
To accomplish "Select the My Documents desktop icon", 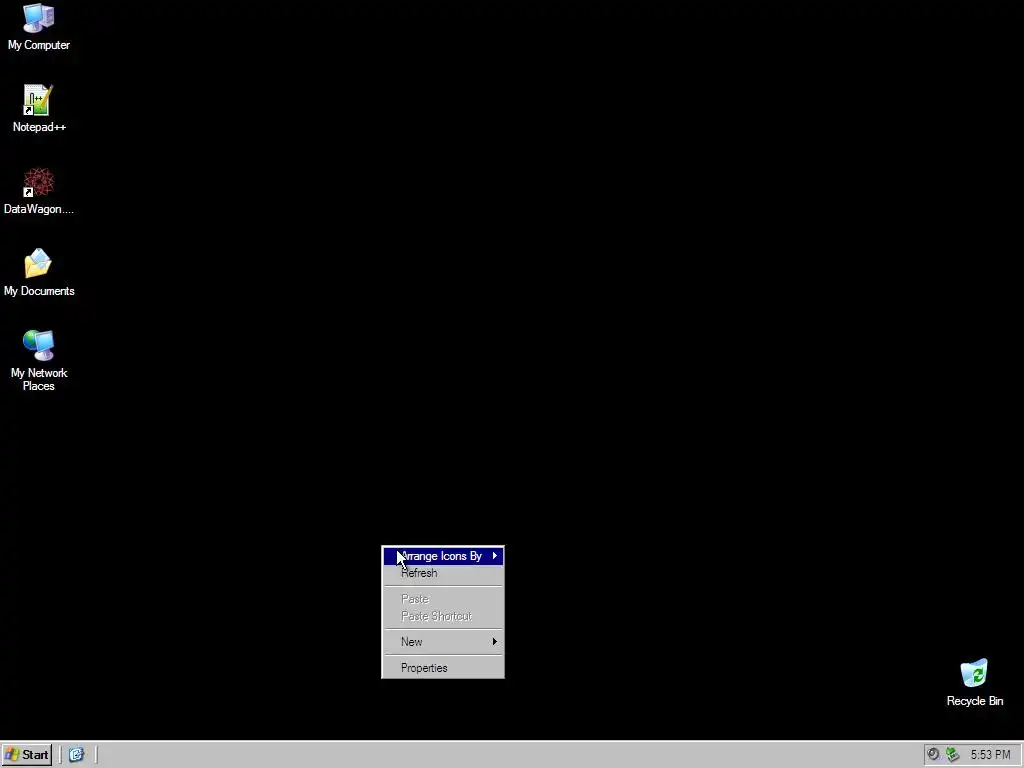I will pyautogui.click(x=38, y=264).
